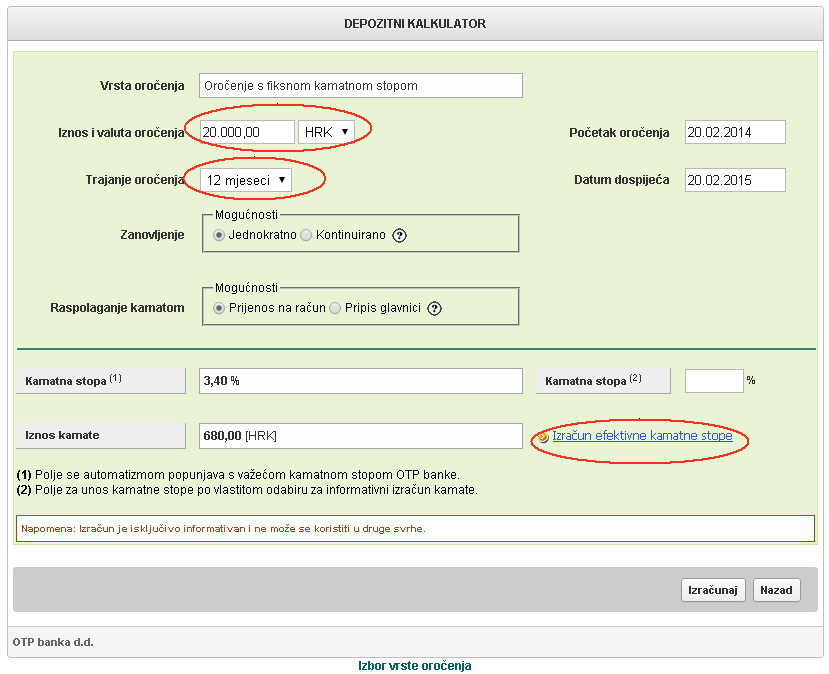Expand the 12 mjeseci duration dropdown

tap(246, 180)
